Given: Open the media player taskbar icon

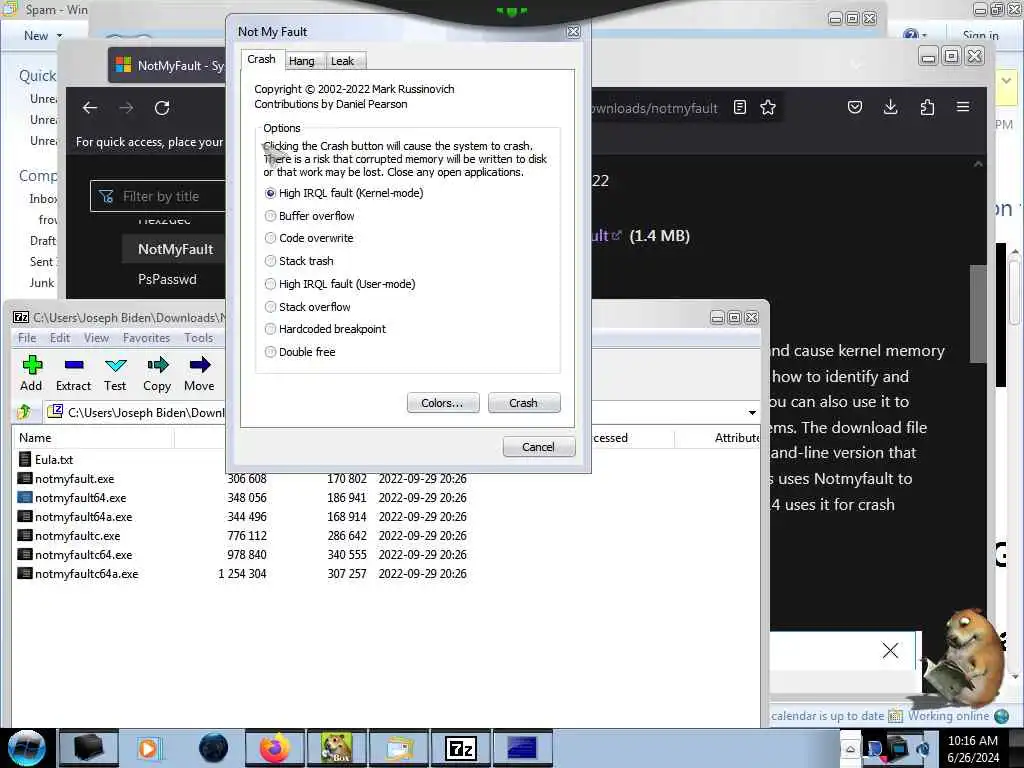Looking at the screenshot, I should 148,748.
